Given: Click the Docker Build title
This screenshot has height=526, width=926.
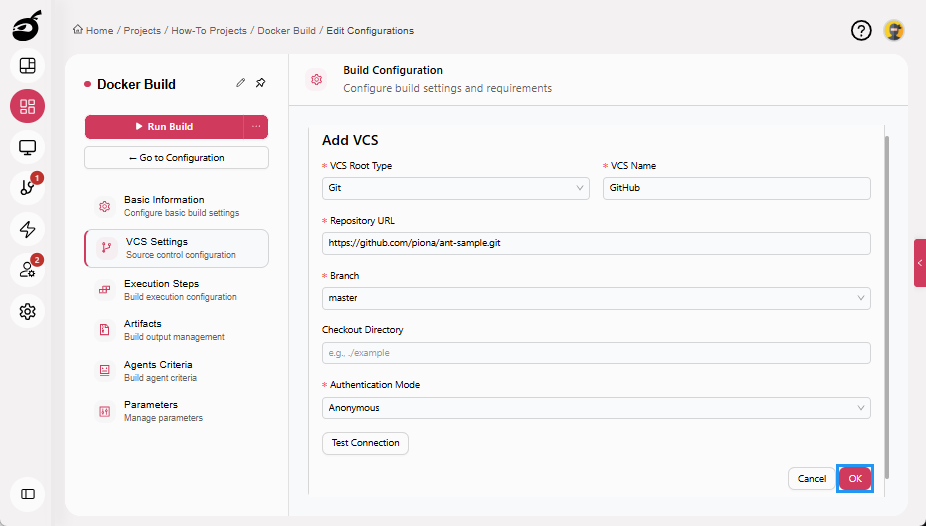Looking at the screenshot, I should [136, 84].
